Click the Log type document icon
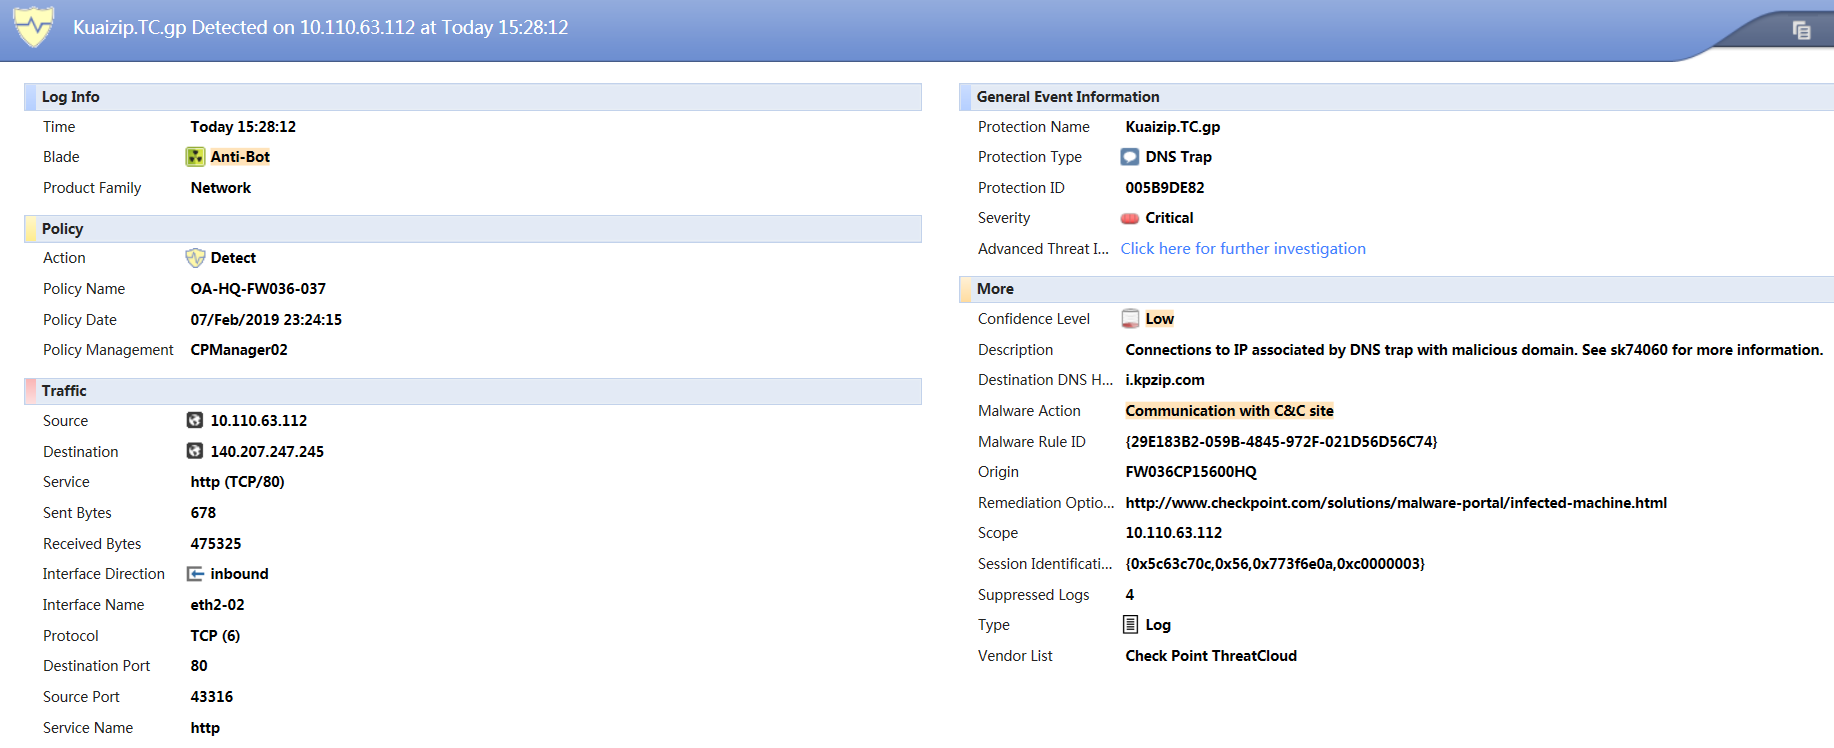 [1130, 625]
